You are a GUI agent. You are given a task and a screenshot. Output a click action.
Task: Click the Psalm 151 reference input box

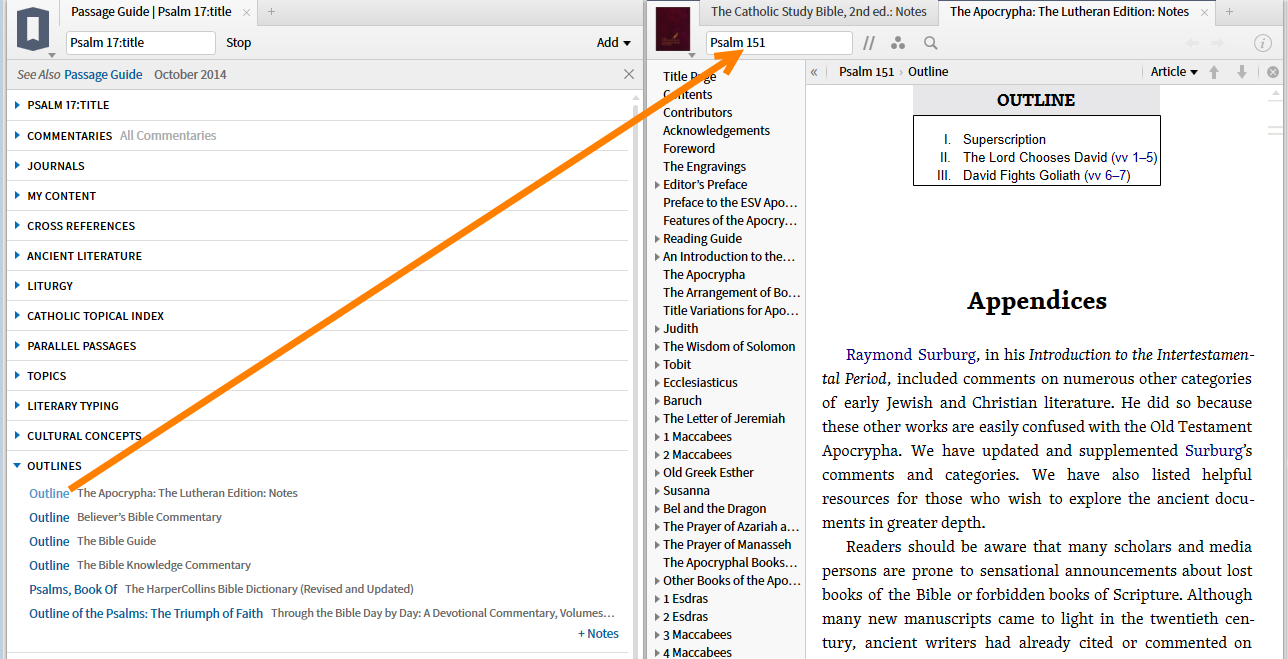click(x=780, y=43)
